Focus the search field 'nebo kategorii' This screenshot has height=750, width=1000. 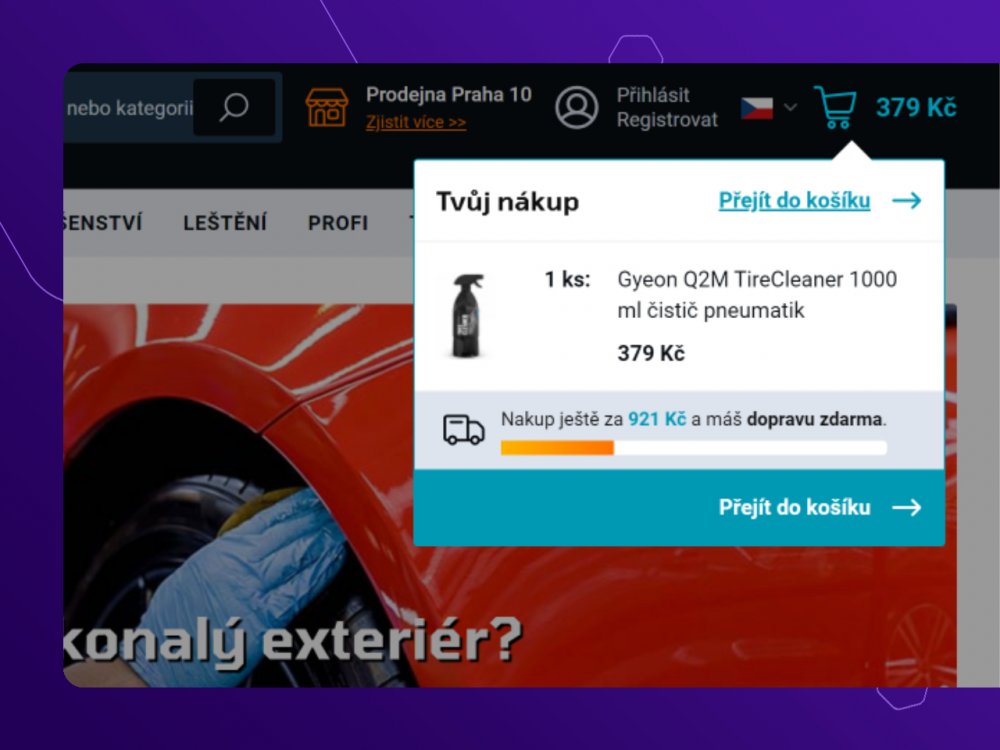coord(128,108)
